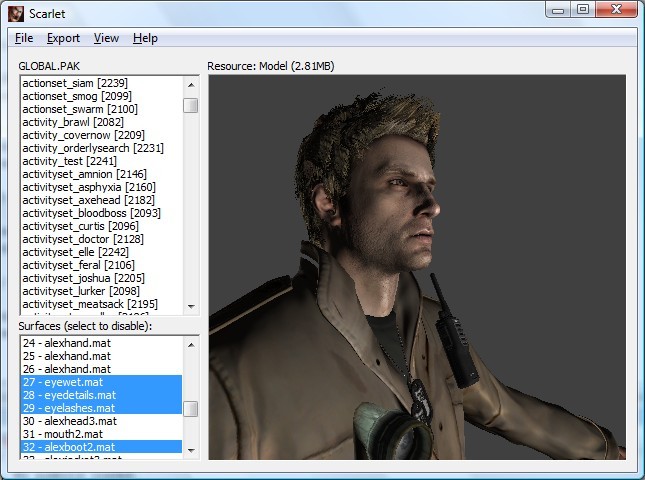
Task: Disable surface 31 - mouth2.mat
Action: 101,434
